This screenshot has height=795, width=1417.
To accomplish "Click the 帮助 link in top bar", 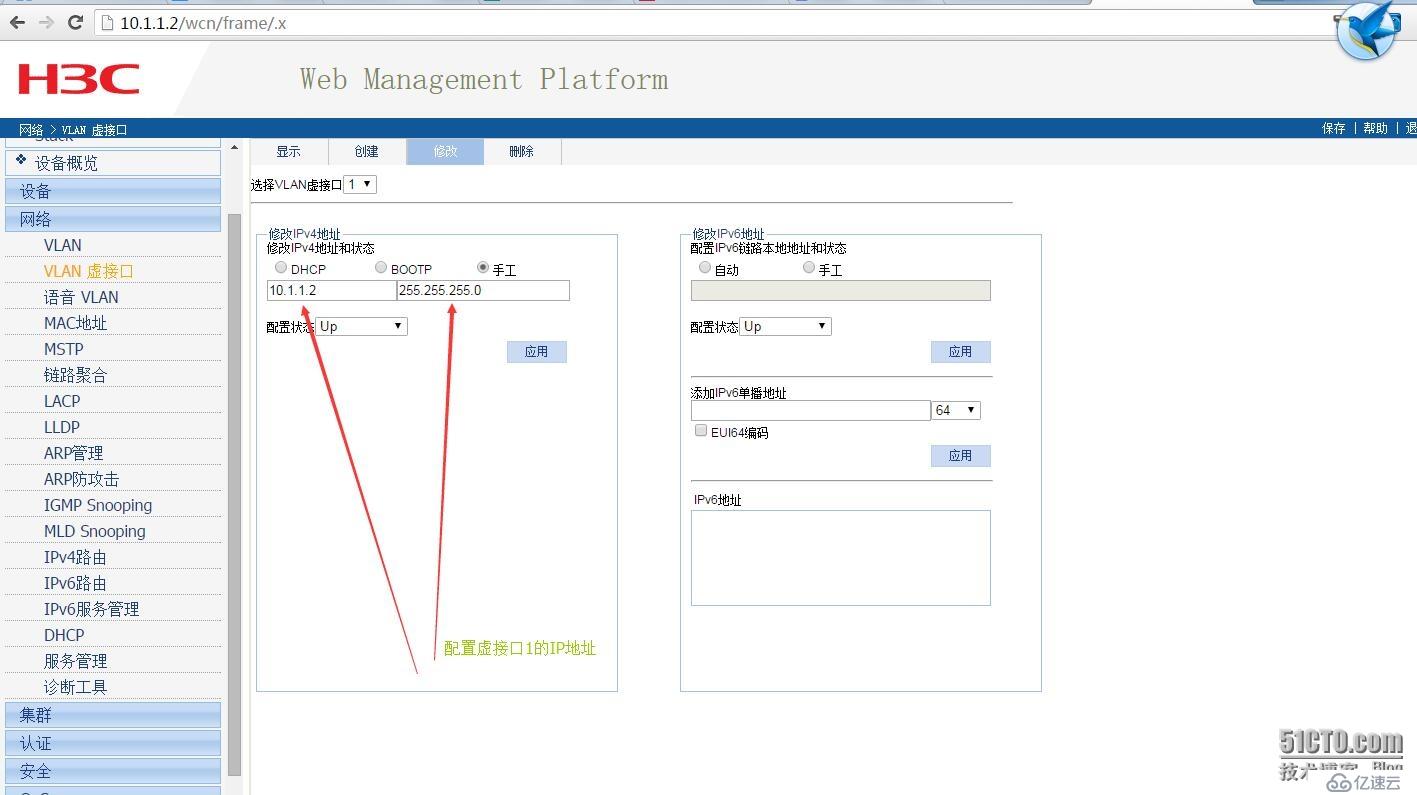I will [x=1376, y=128].
